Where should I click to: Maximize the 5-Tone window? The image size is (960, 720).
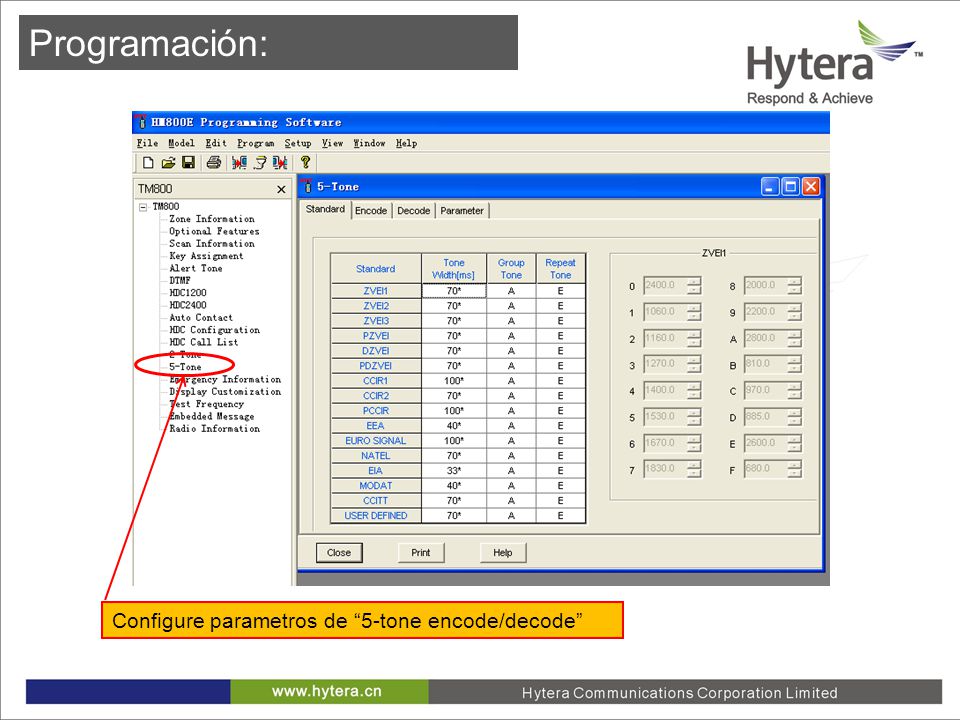[x=790, y=187]
